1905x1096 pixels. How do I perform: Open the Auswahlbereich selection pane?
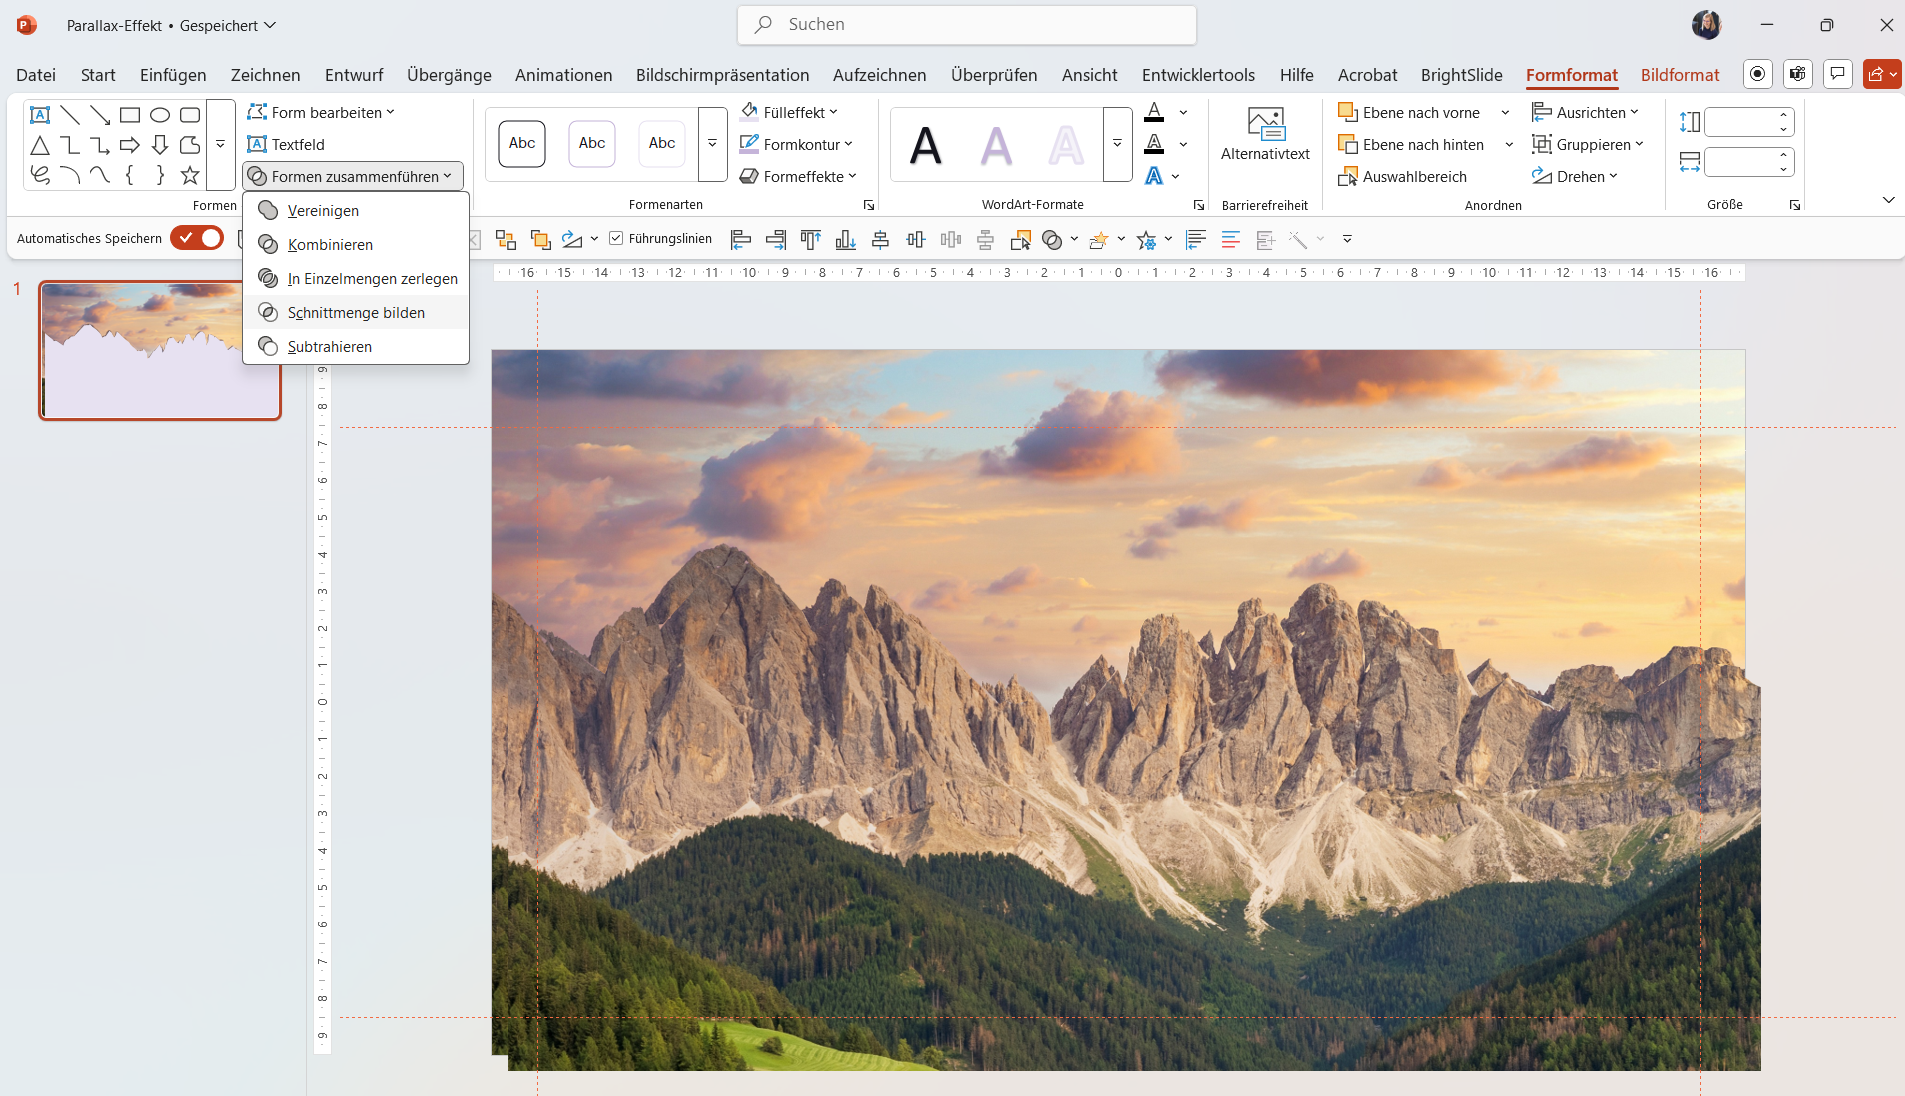(x=1402, y=177)
